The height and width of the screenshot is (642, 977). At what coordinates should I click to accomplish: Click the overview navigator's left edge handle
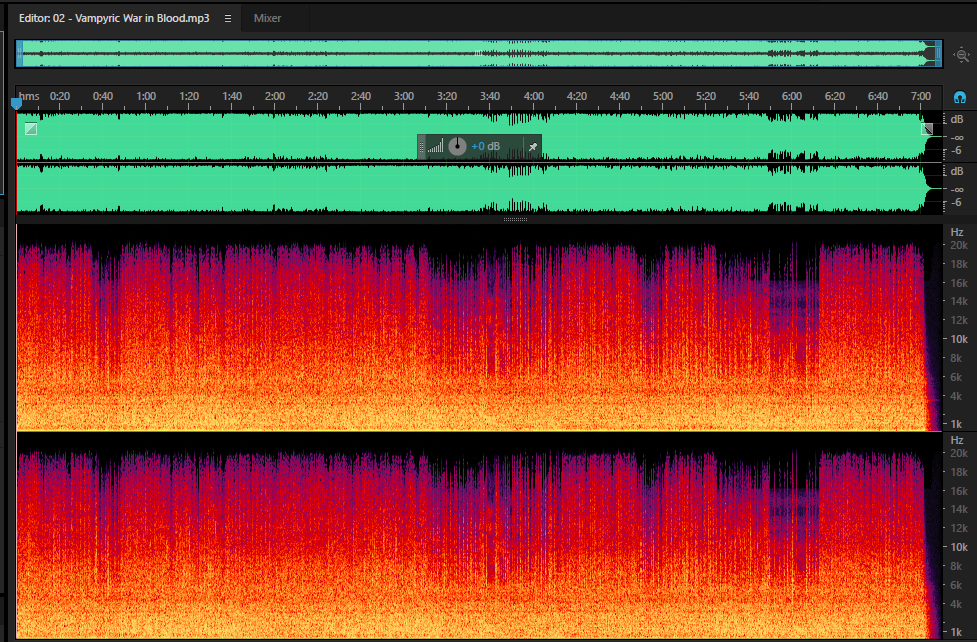[x=19, y=54]
